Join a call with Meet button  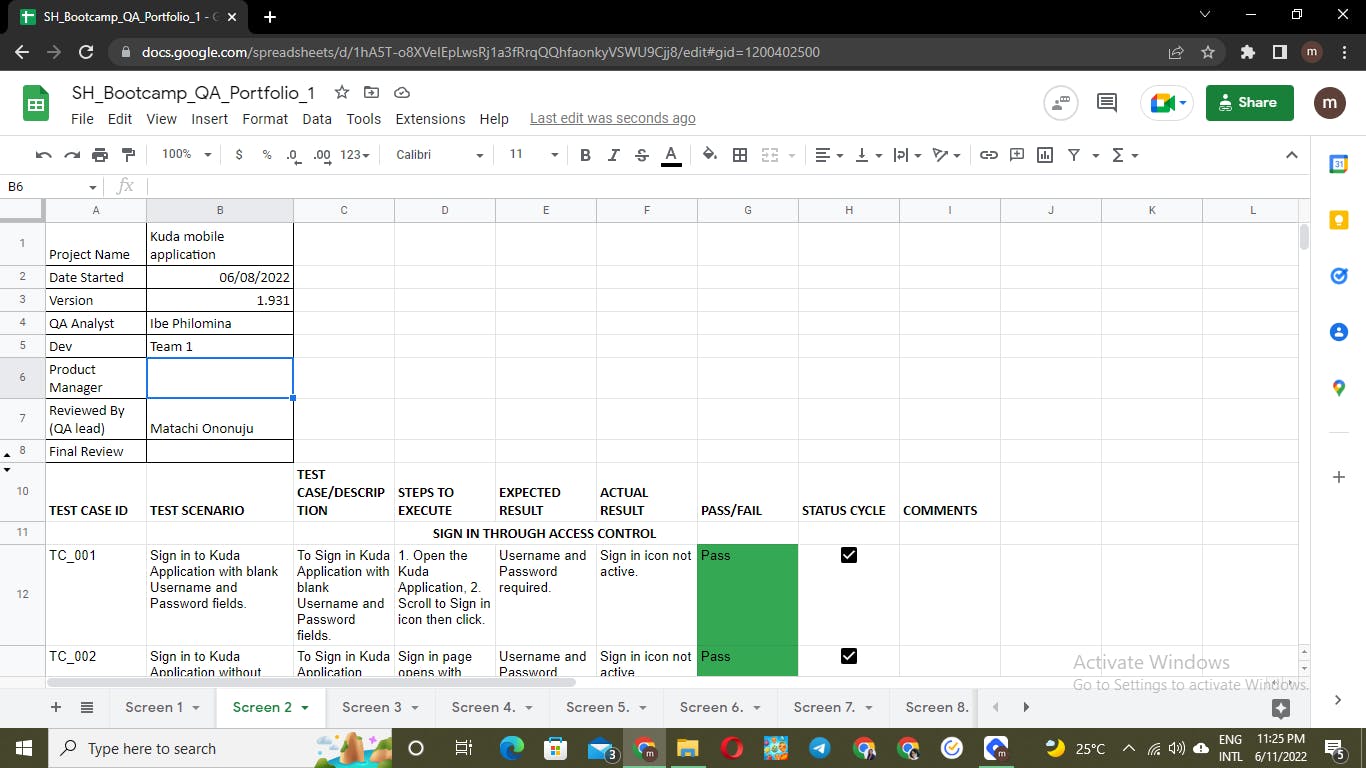[x=1167, y=102]
